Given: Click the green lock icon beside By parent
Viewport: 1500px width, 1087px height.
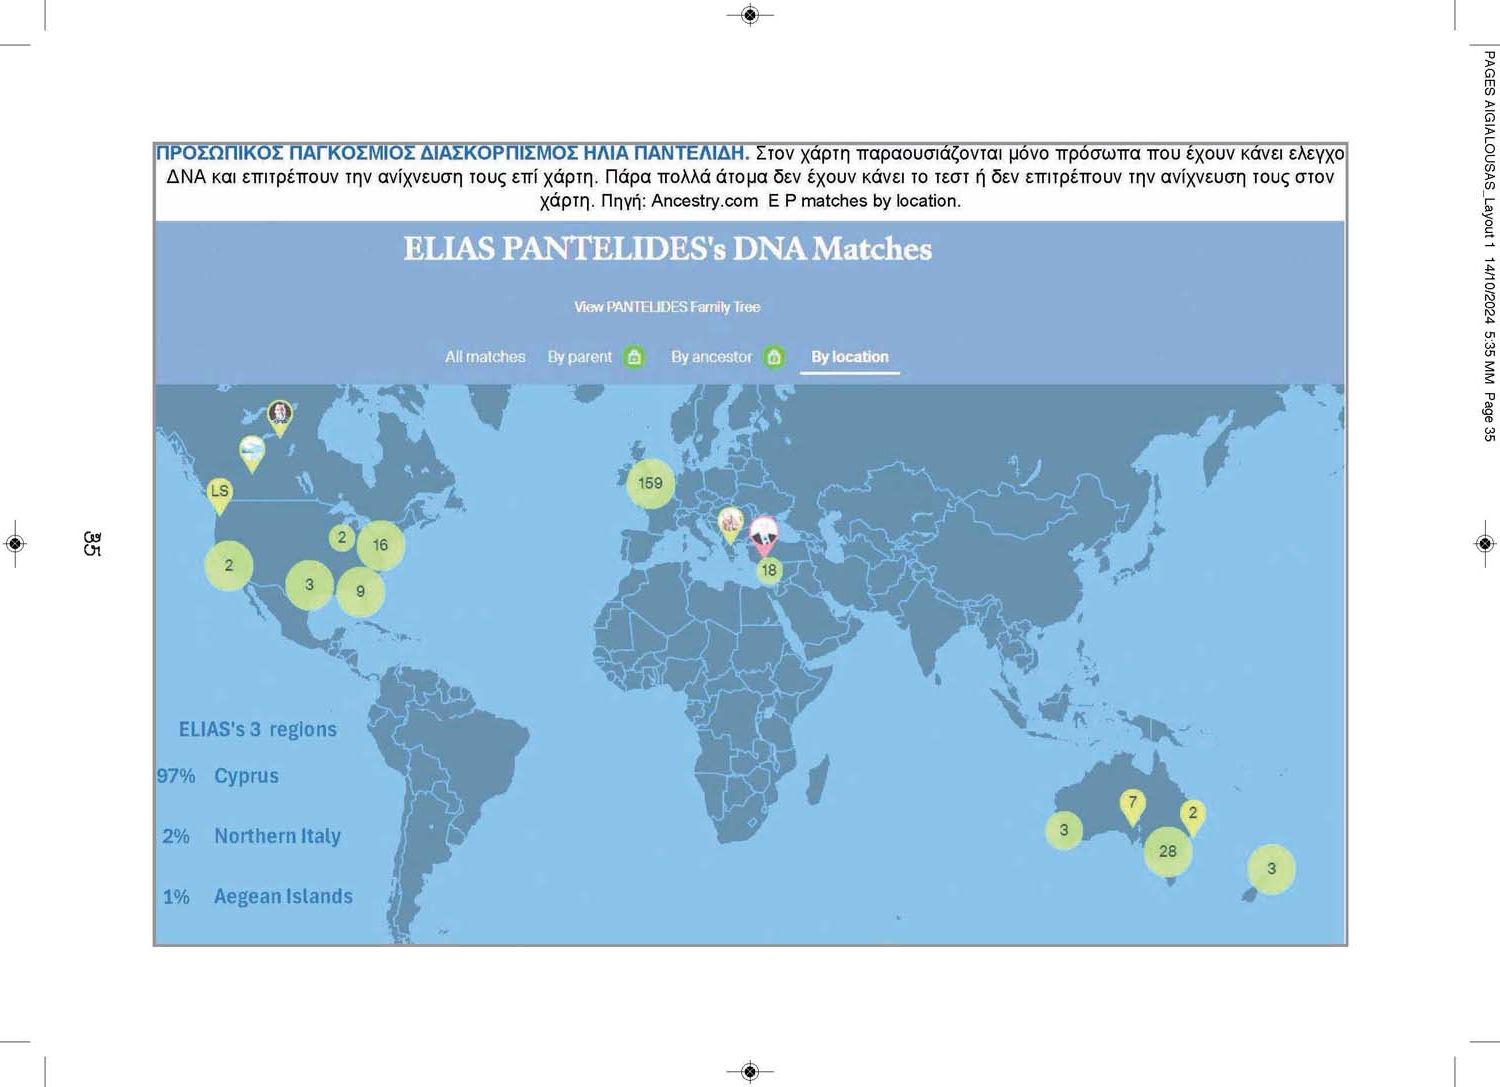Looking at the screenshot, I should coord(634,357).
